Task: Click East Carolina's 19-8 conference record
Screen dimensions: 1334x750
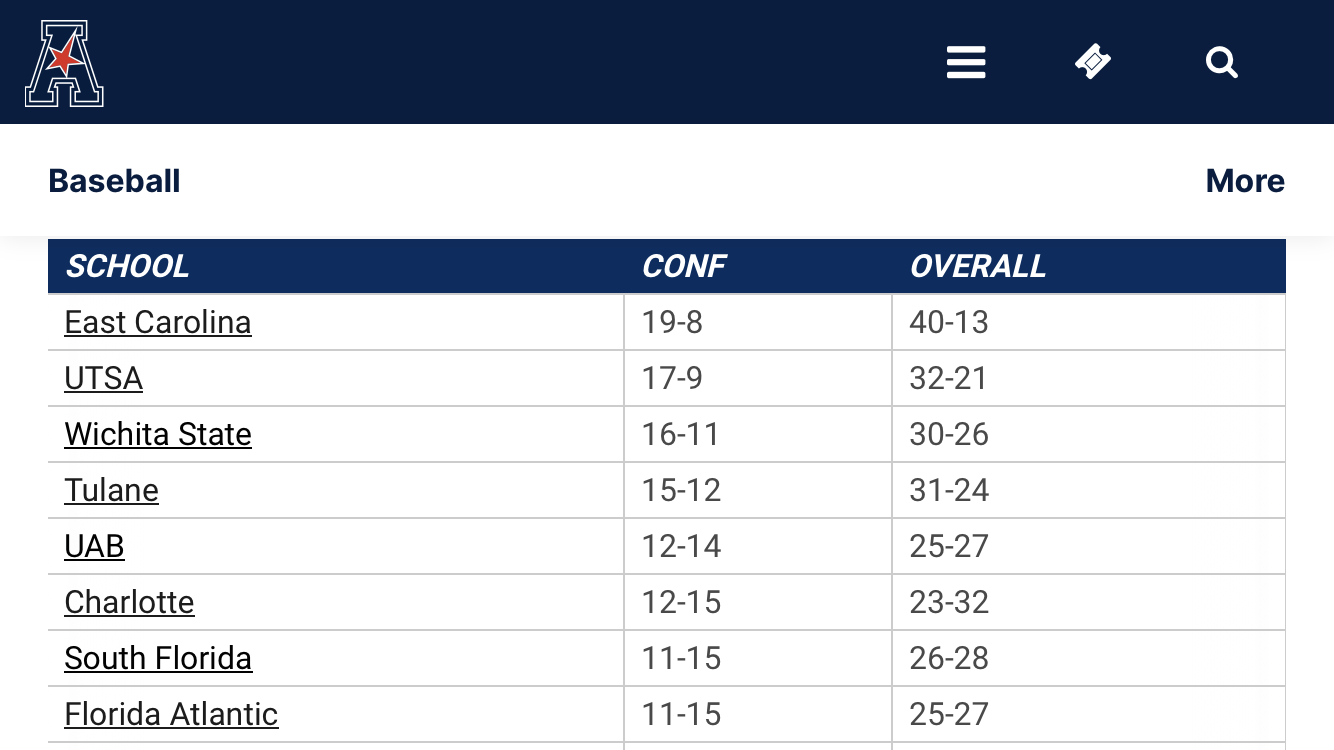Action: point(672,322)
